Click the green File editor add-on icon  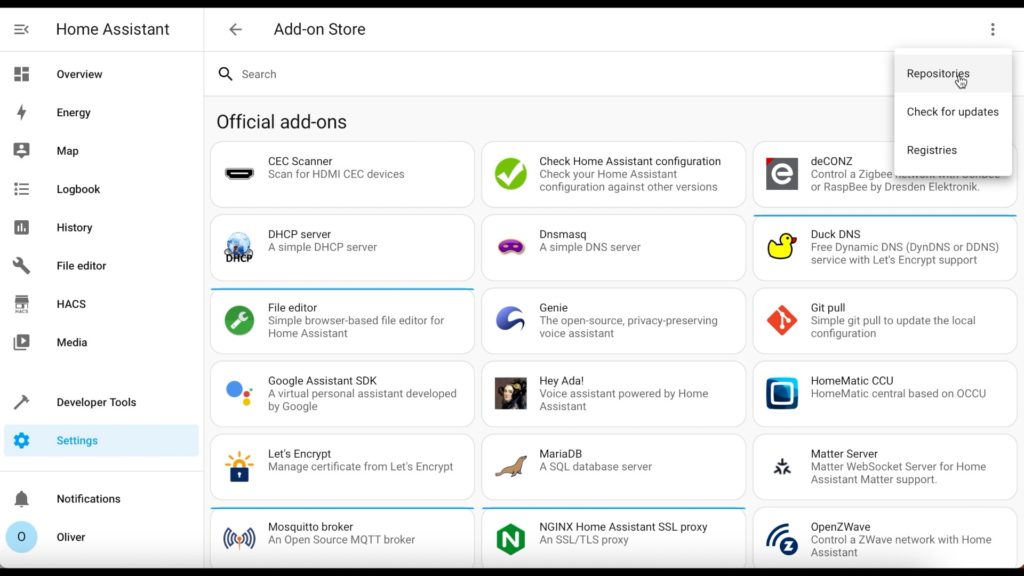coord(239,320)
